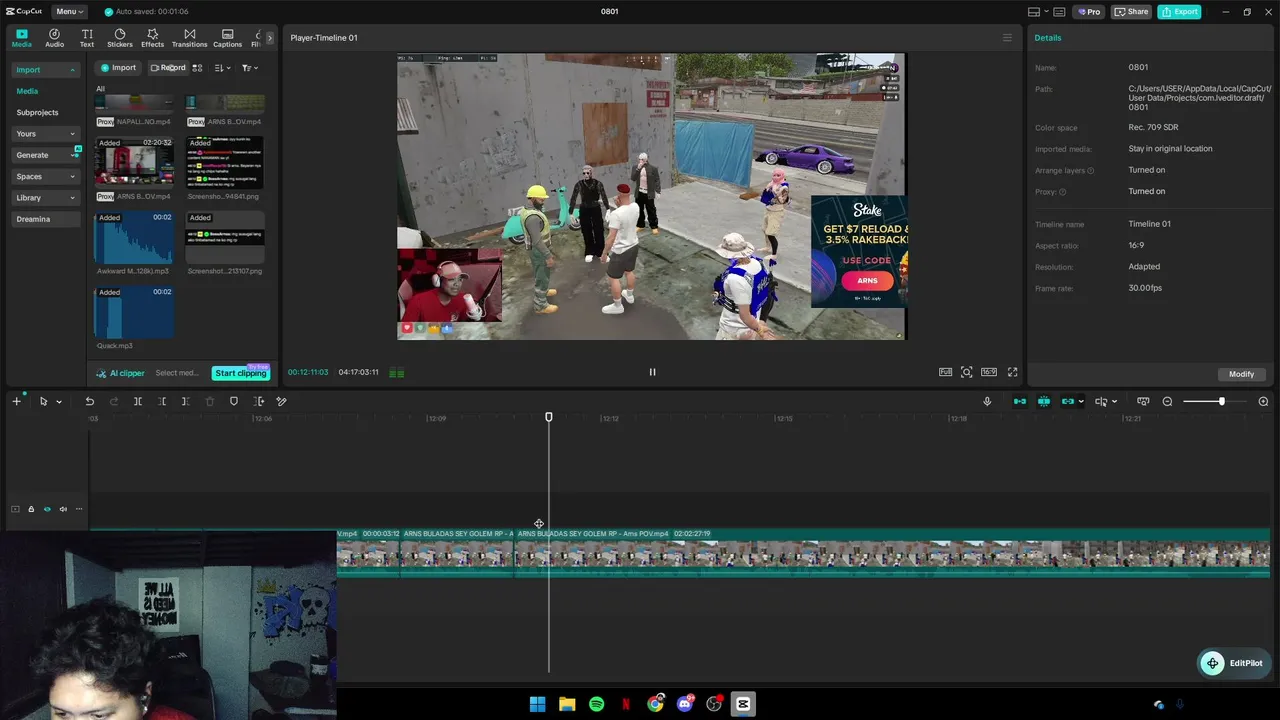Switch to the Stickers tab

coord(120,38)
